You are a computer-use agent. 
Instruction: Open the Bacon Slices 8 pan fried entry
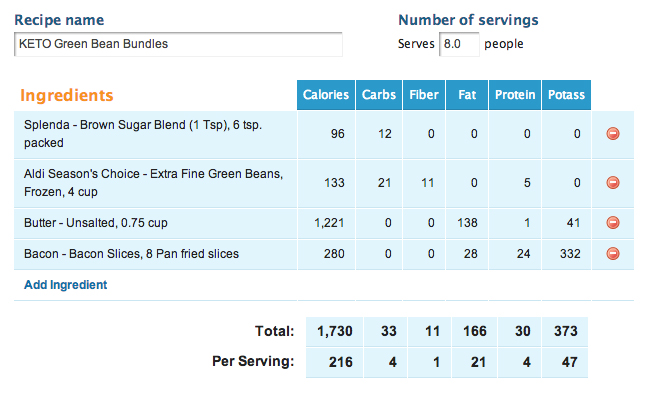pos(131,253)
